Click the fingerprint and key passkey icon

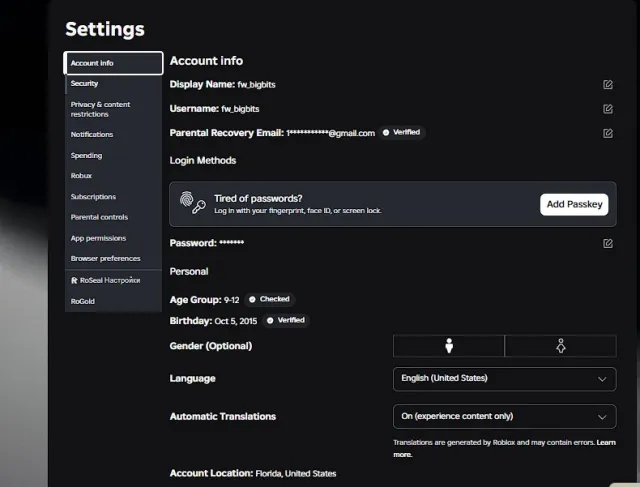[193, 202]
